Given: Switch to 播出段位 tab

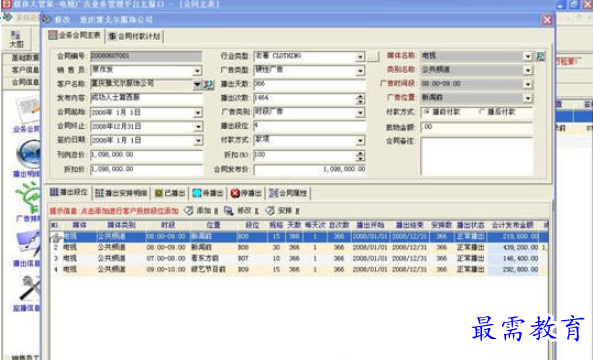Looking at the screenshot, I should (70, 192).
